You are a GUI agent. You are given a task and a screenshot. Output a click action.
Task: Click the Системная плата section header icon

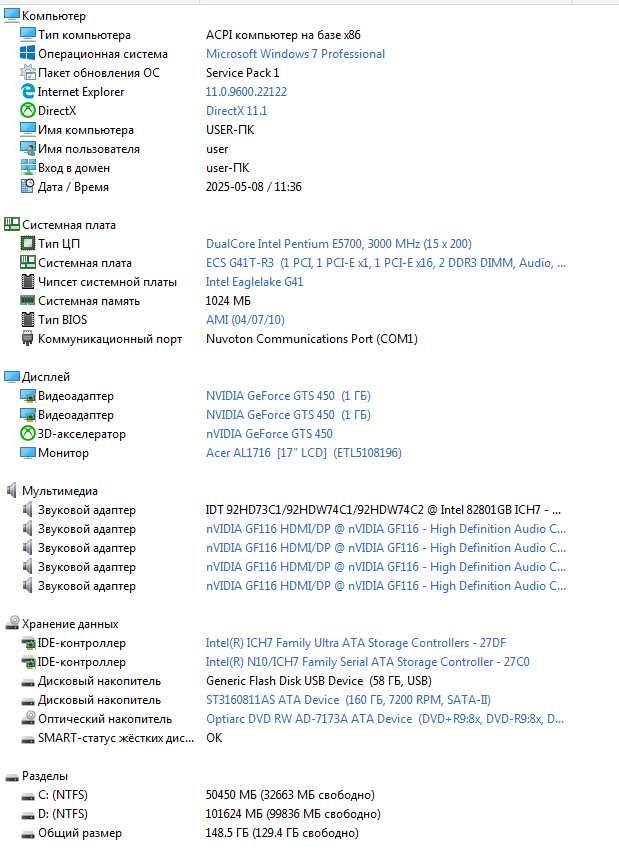(x=11, y=224)
